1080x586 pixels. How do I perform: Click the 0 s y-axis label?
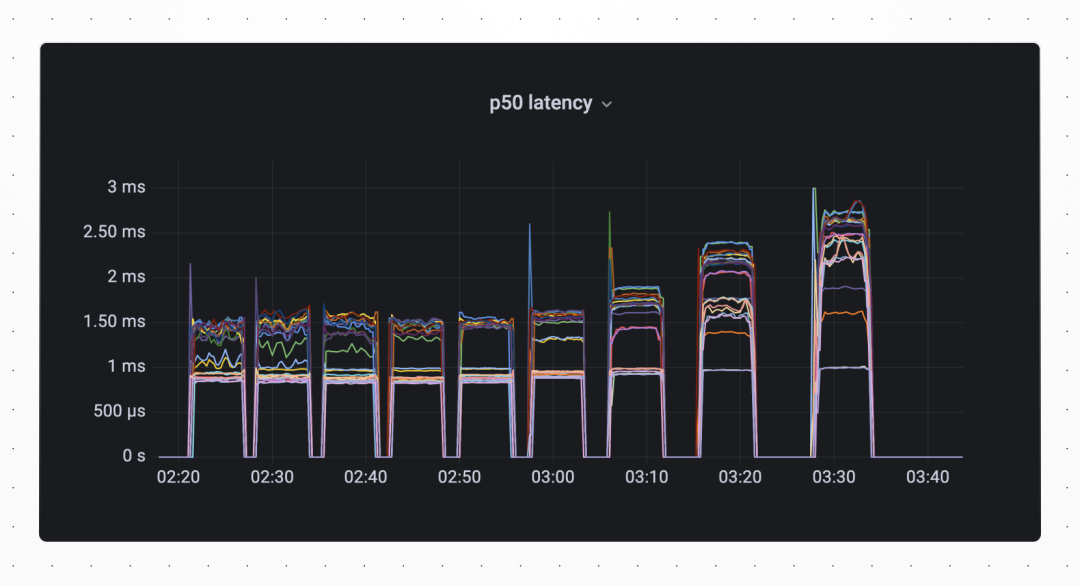pyautogui.click(x=134, y=456)
